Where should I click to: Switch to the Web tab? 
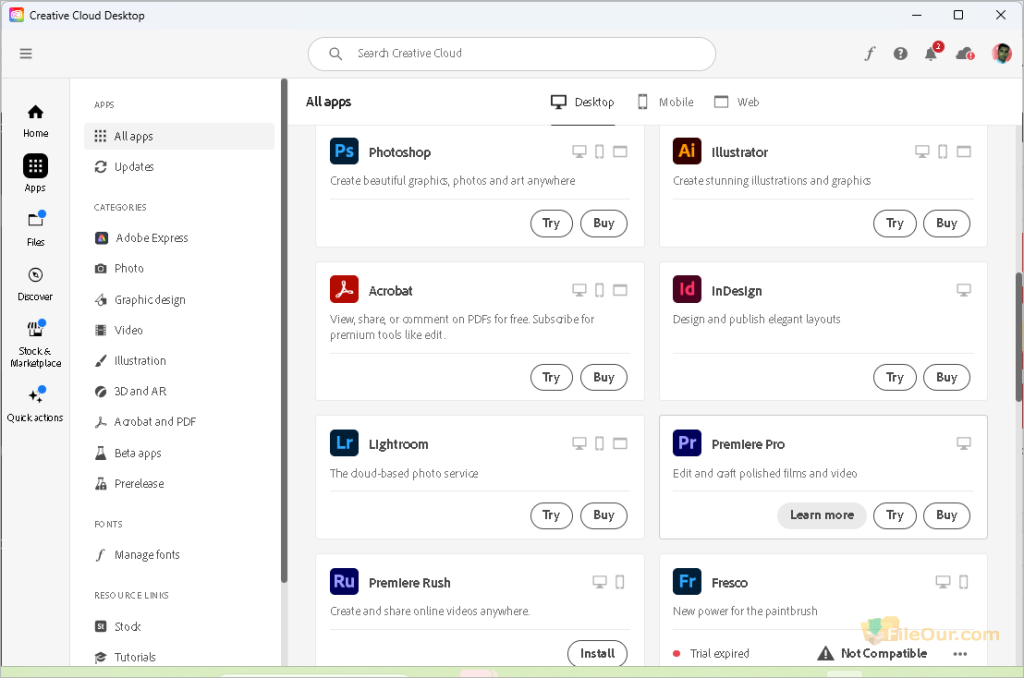(737, 101)
